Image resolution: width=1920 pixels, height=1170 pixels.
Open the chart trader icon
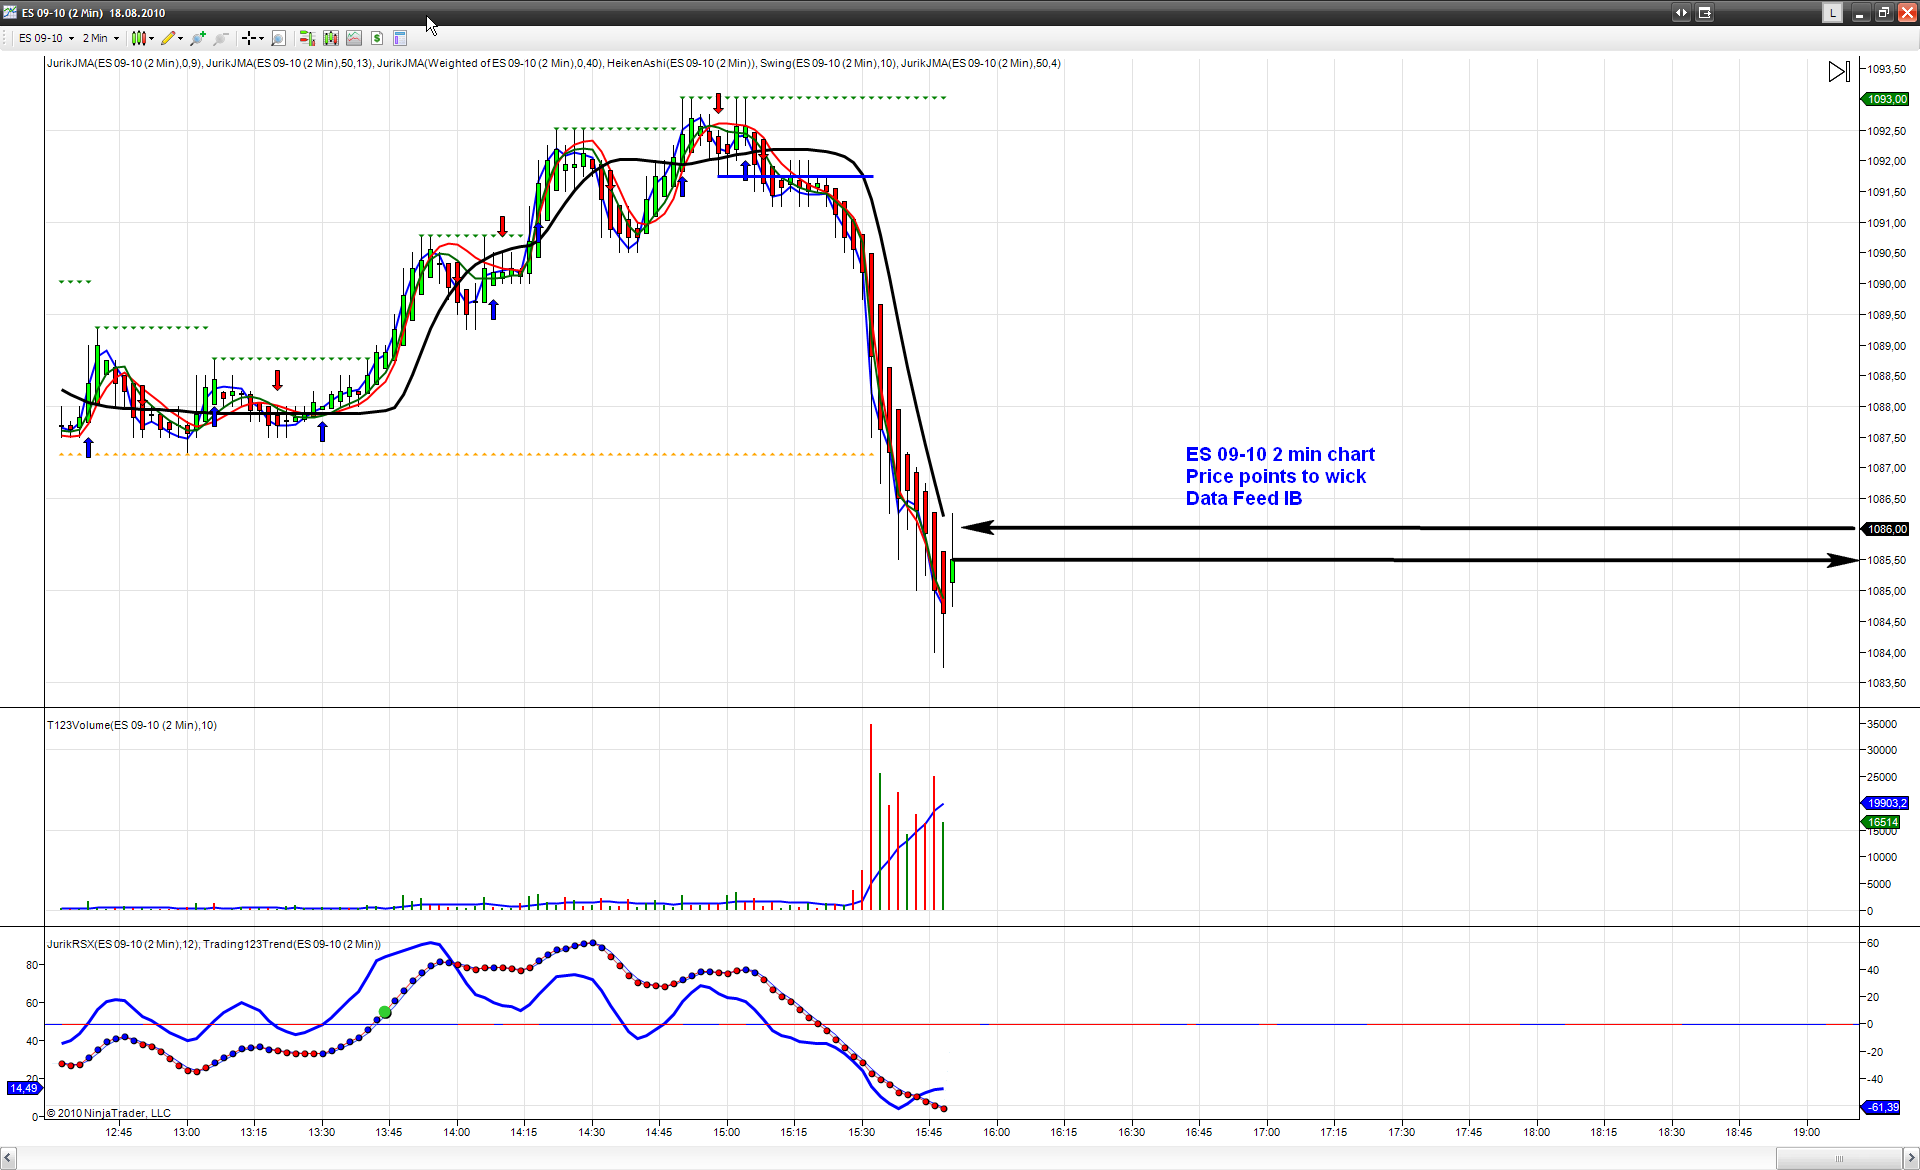pyautogui.click(x=307, y=38)
